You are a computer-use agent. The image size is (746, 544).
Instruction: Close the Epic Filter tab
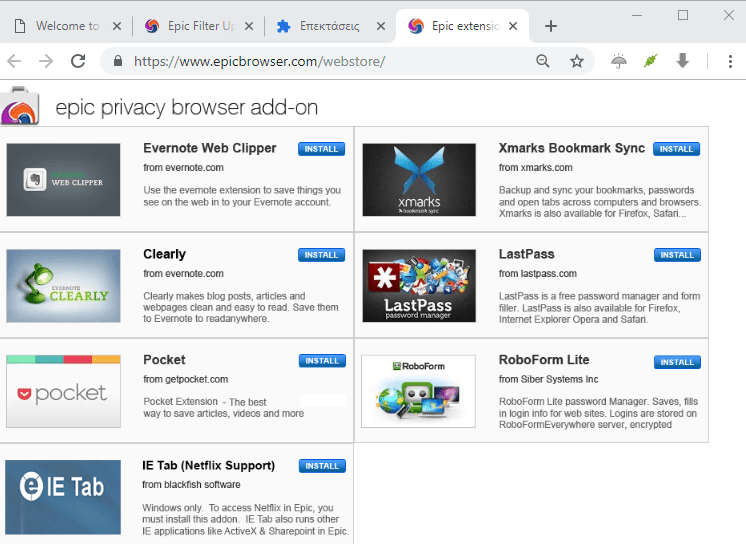coord(249,26)
